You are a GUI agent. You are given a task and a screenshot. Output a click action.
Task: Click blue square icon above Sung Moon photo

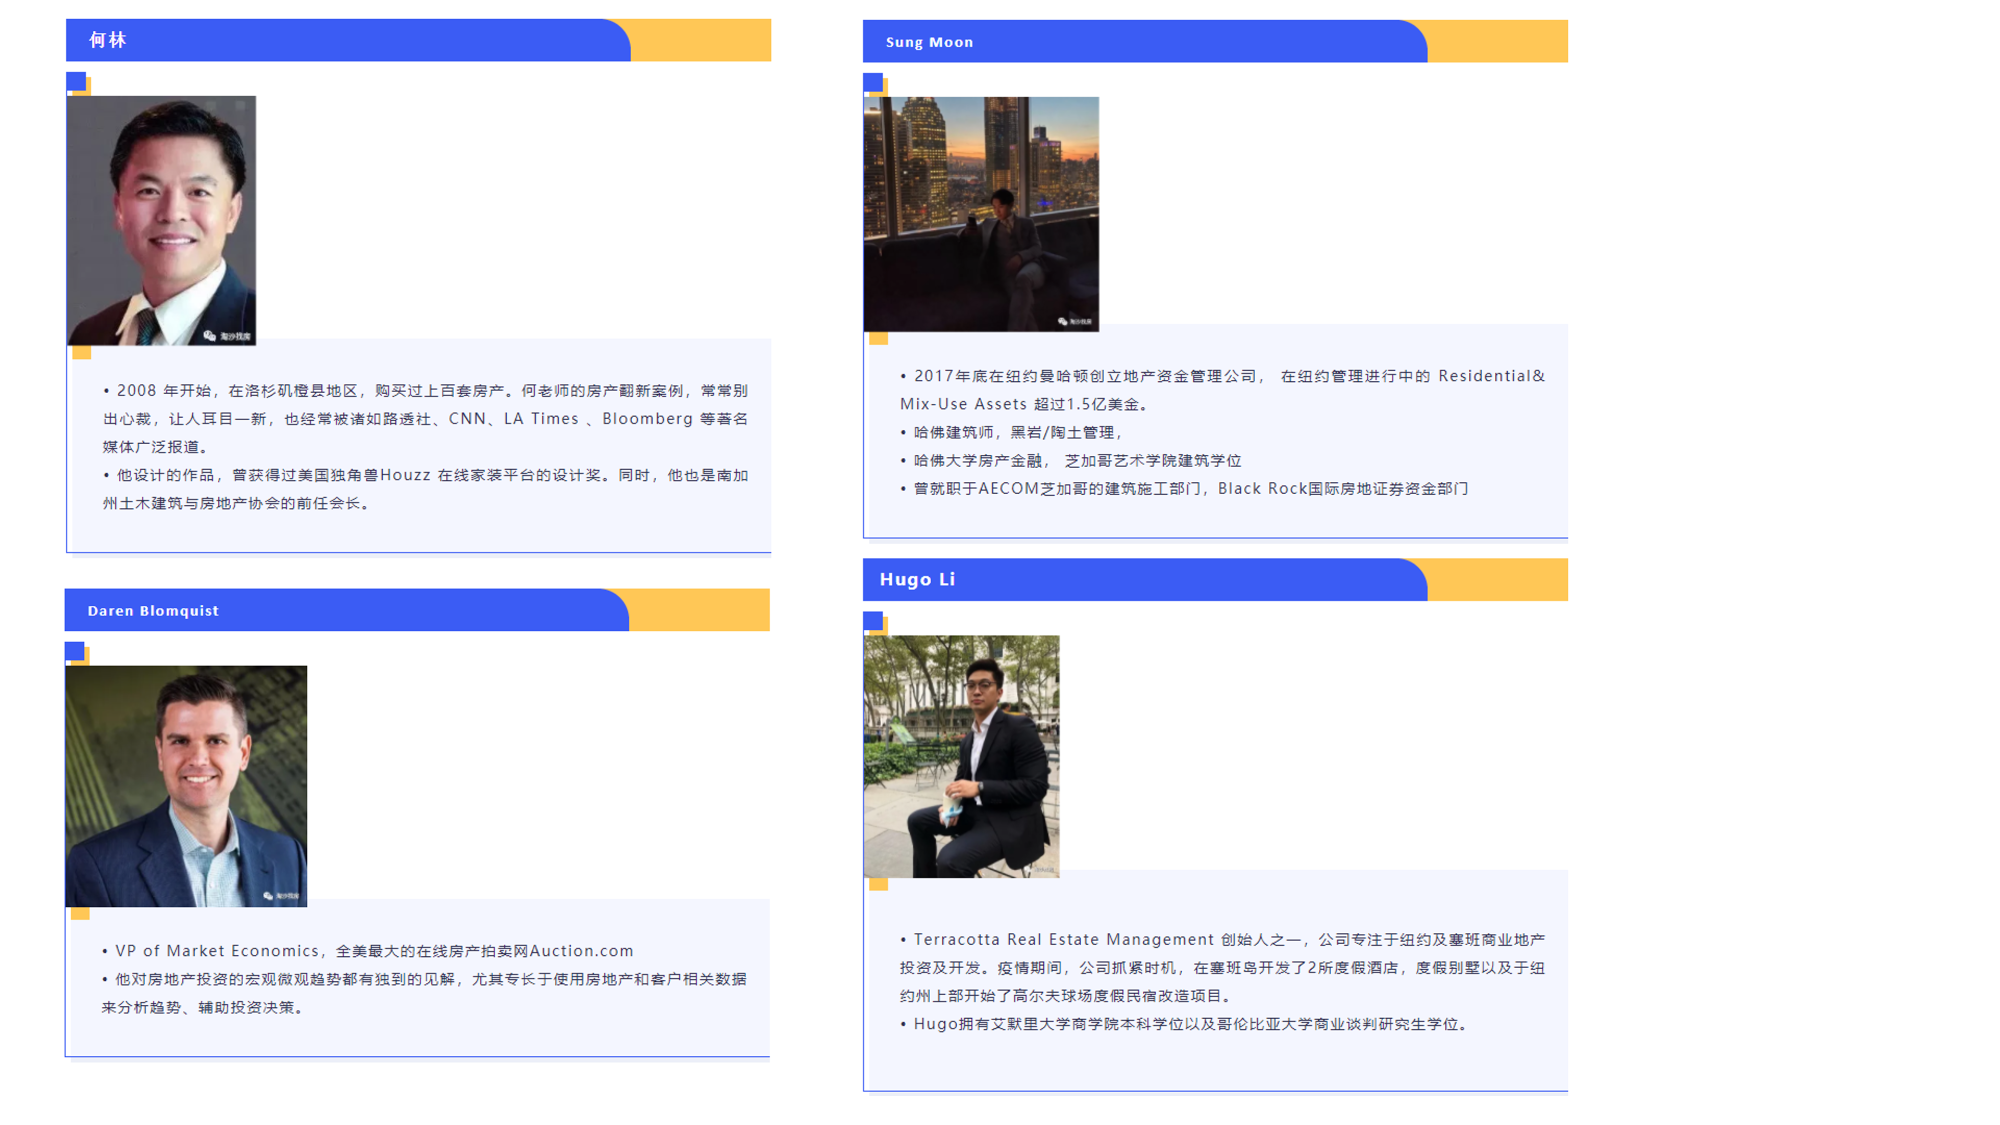tap(873, 82)
